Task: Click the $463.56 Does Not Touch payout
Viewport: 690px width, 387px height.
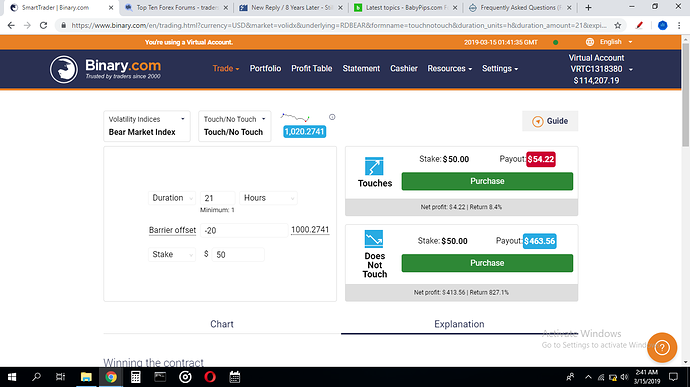Action: (x=540, y=241)
